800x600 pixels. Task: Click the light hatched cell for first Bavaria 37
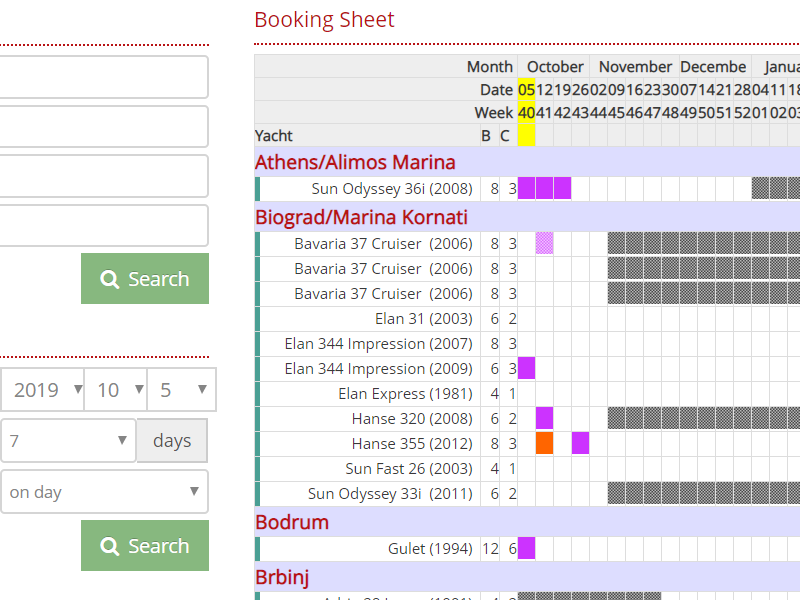pos(545,243)
